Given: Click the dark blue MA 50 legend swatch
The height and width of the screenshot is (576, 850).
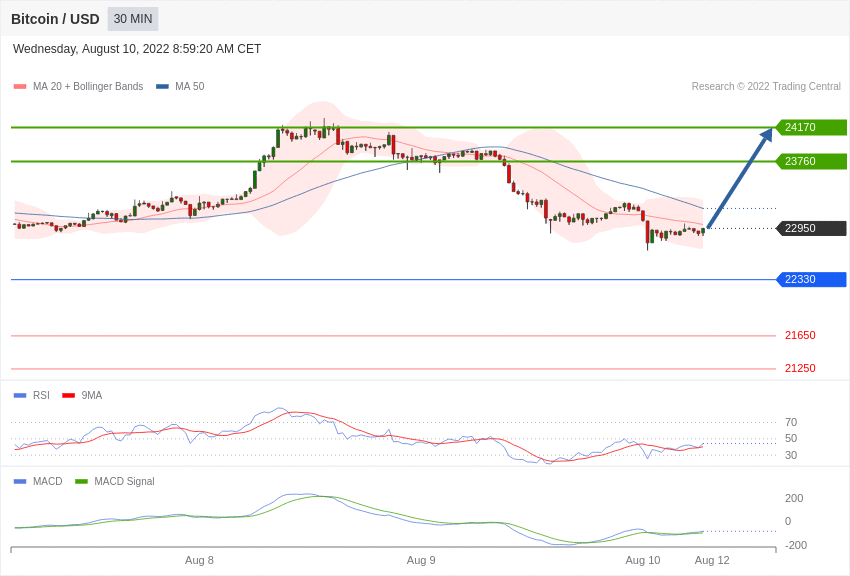Looking at the screenshot, I should (162, 87).
